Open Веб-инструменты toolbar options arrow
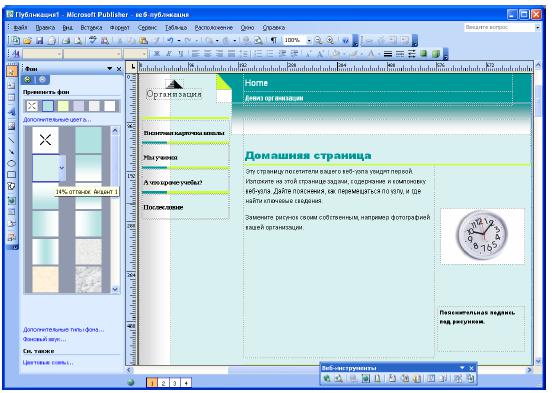The width and height of the screenshot is (552, 393). (462, 368)
